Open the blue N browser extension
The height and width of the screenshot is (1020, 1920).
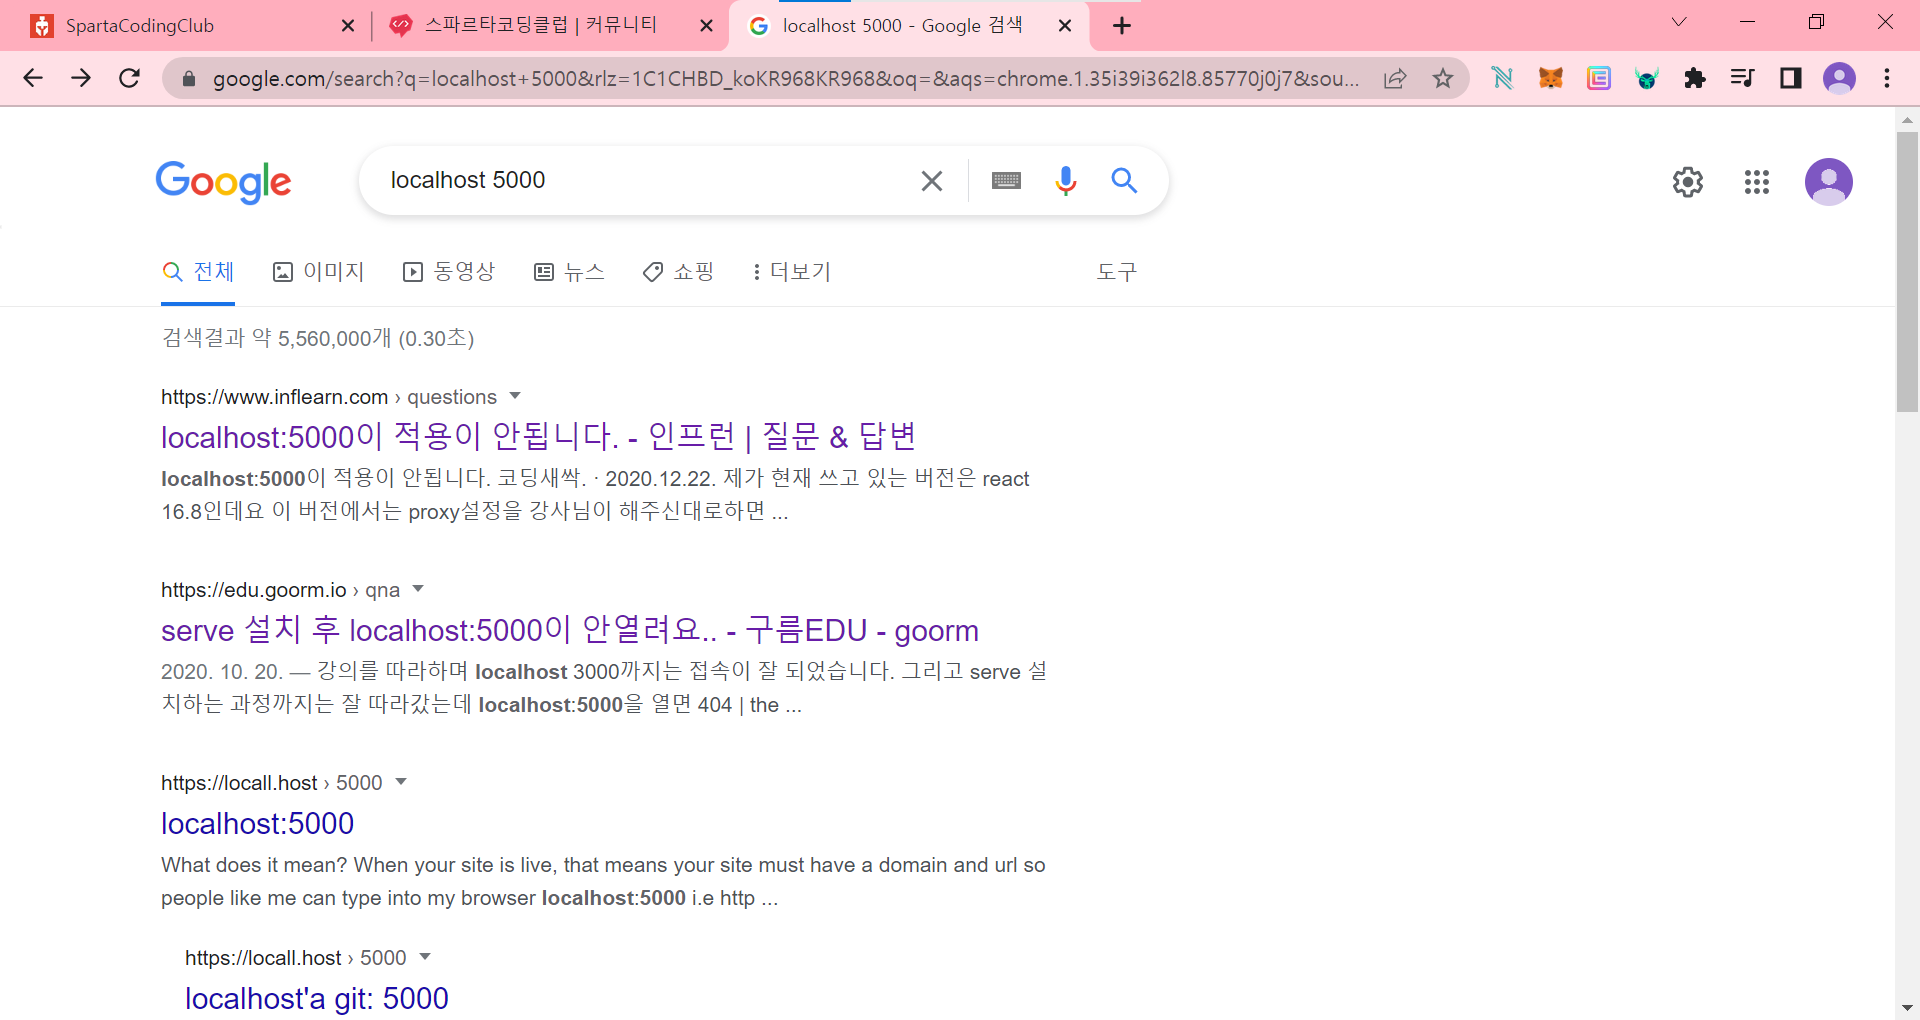1502,78
